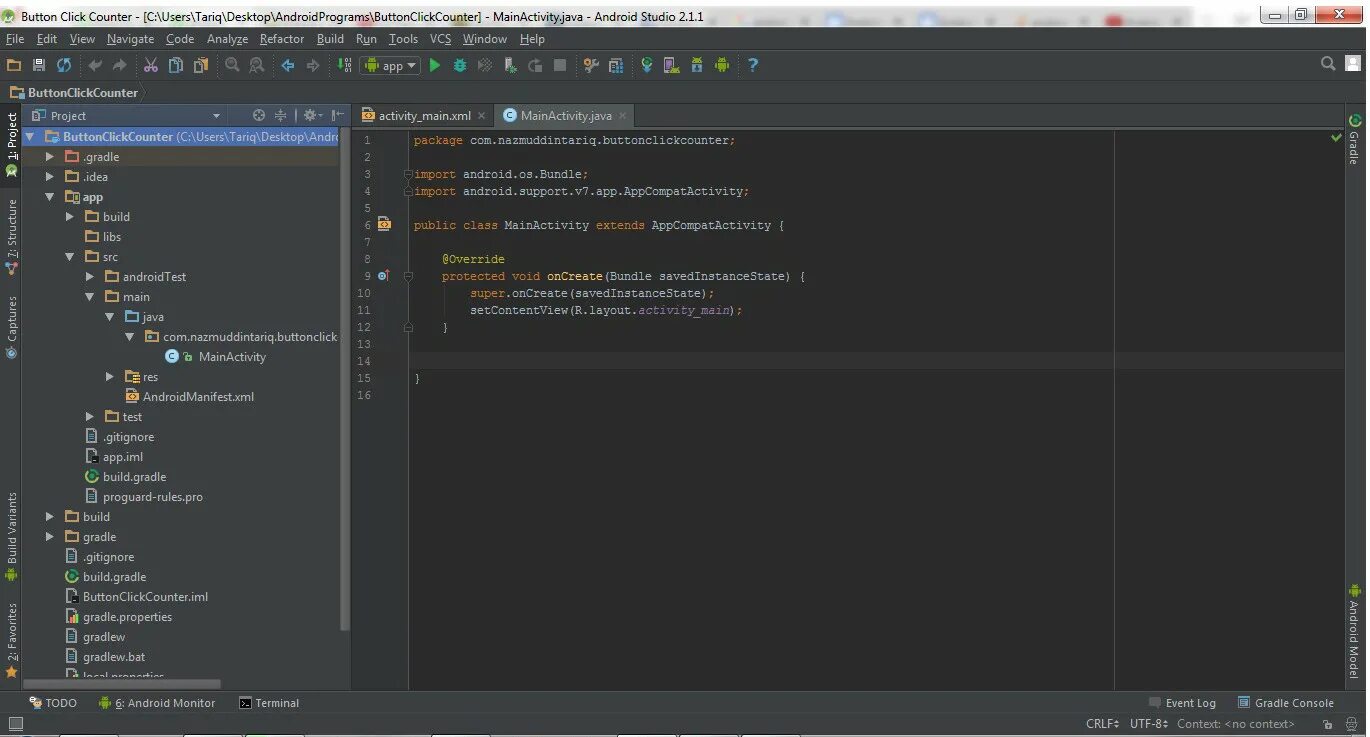Image resolution: width=1370 pixels, height=737 pixels.
Task: Click Scroll from Source target icon
Action: coord(259,116)
